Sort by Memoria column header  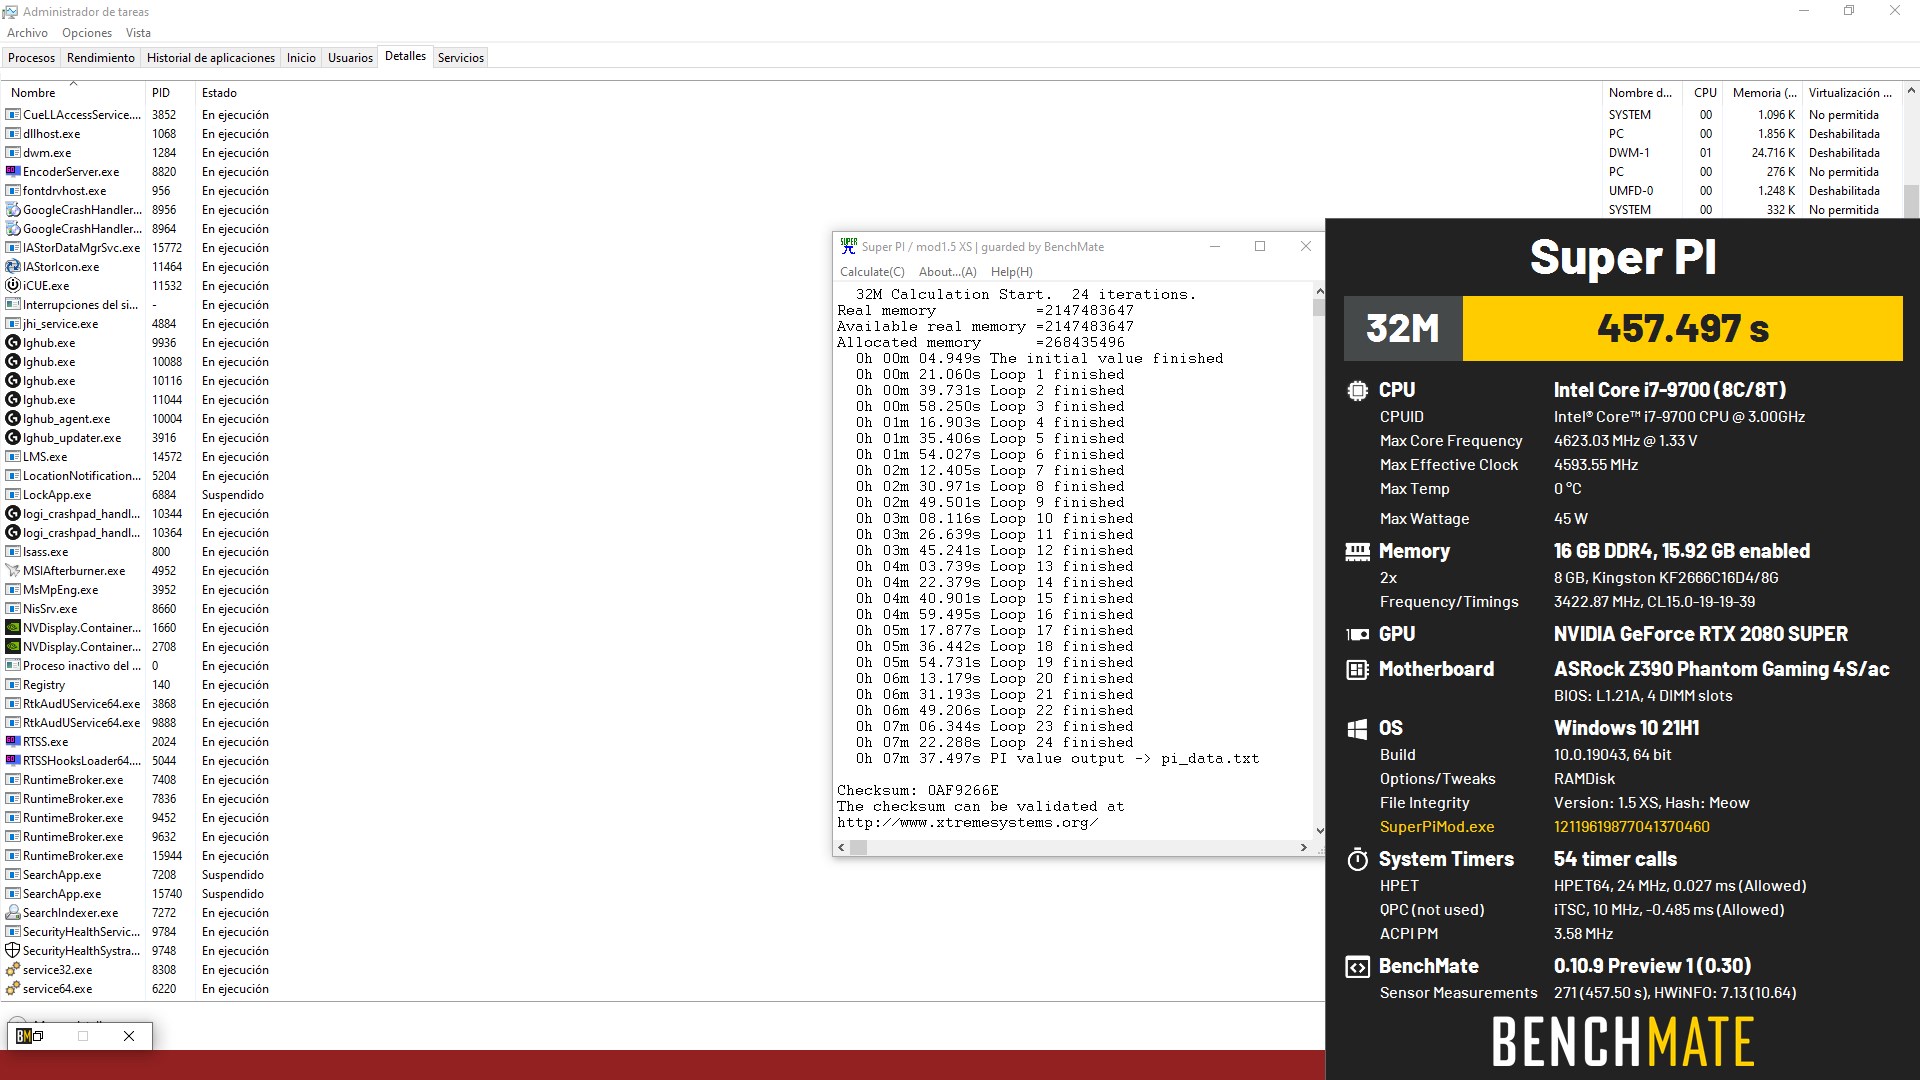pos(1764,93)
